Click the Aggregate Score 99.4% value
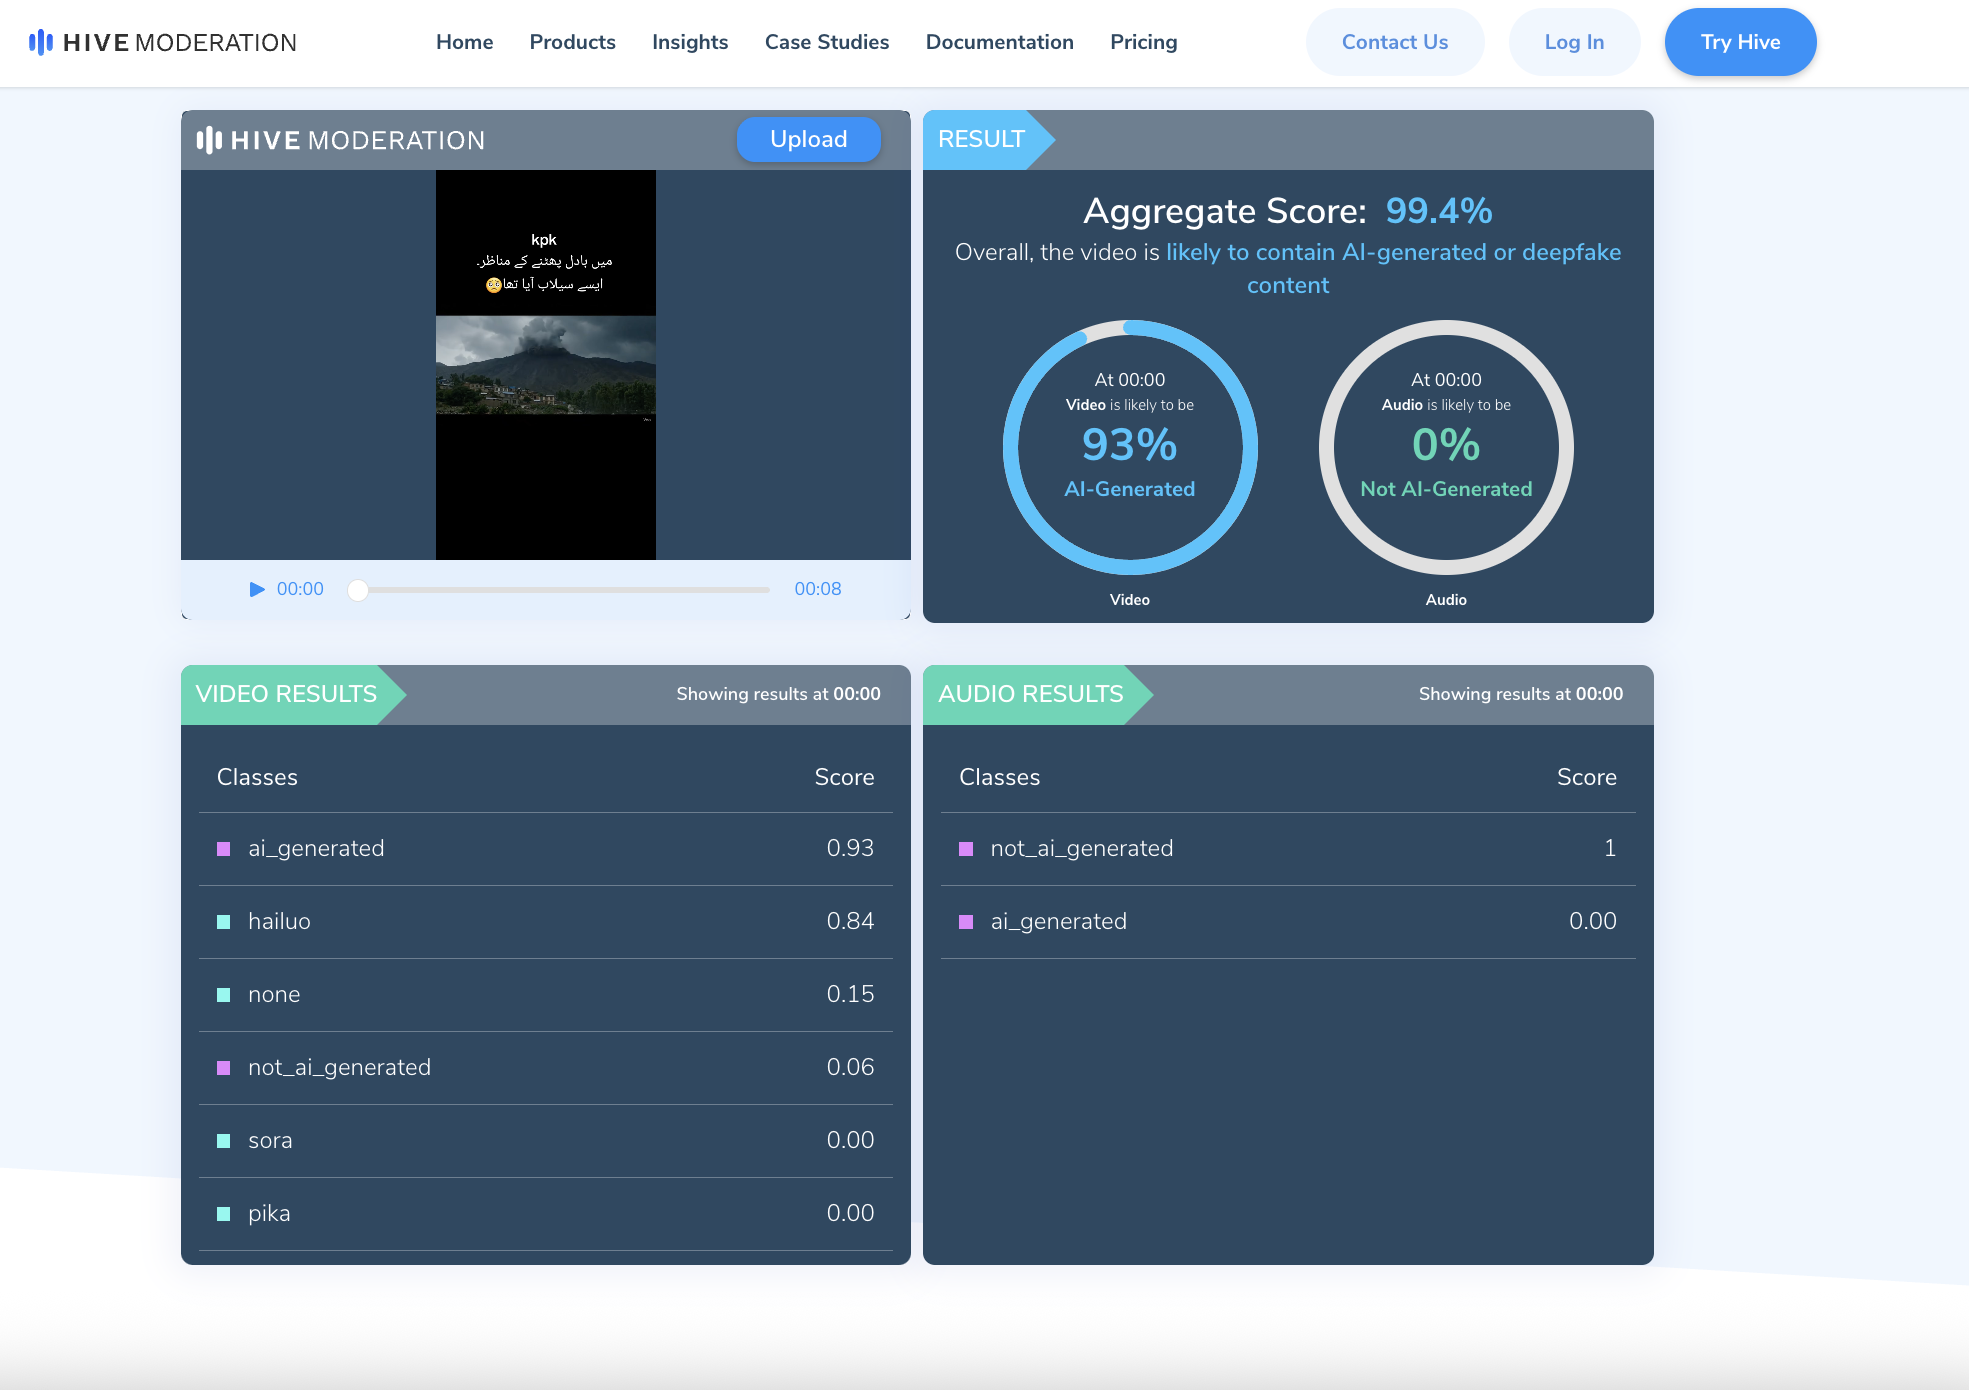 (x=1438, y=210)
